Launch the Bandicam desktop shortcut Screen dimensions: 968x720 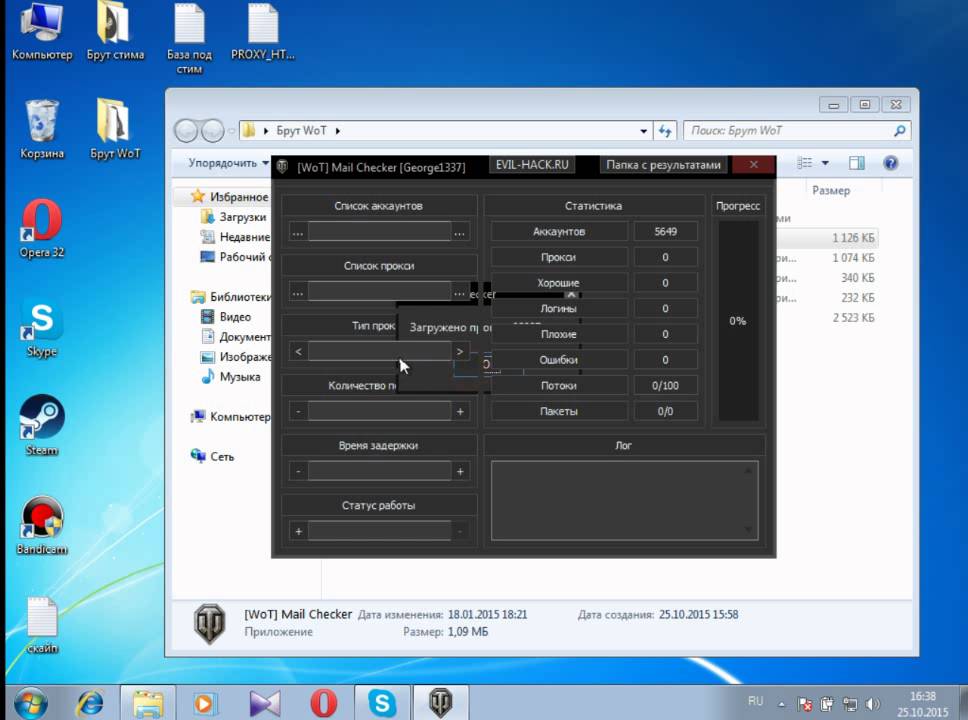coord(41,525)
